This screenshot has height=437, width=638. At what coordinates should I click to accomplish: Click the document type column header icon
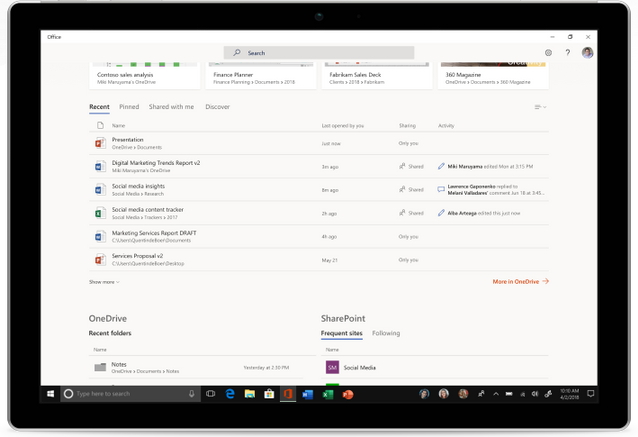[x=100, y=125]
